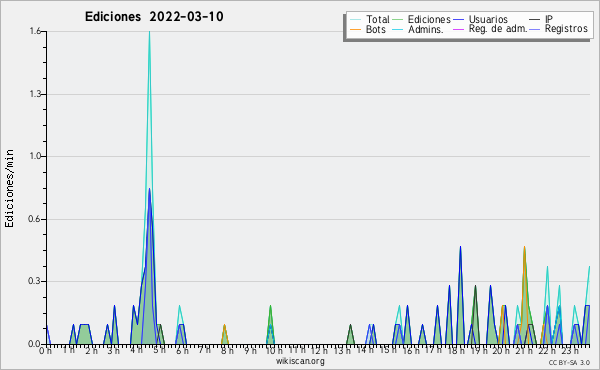Click the magenta Reg. de adm. line
The width and height of the screenshot is (600, 370).
[x=458, y=29]
